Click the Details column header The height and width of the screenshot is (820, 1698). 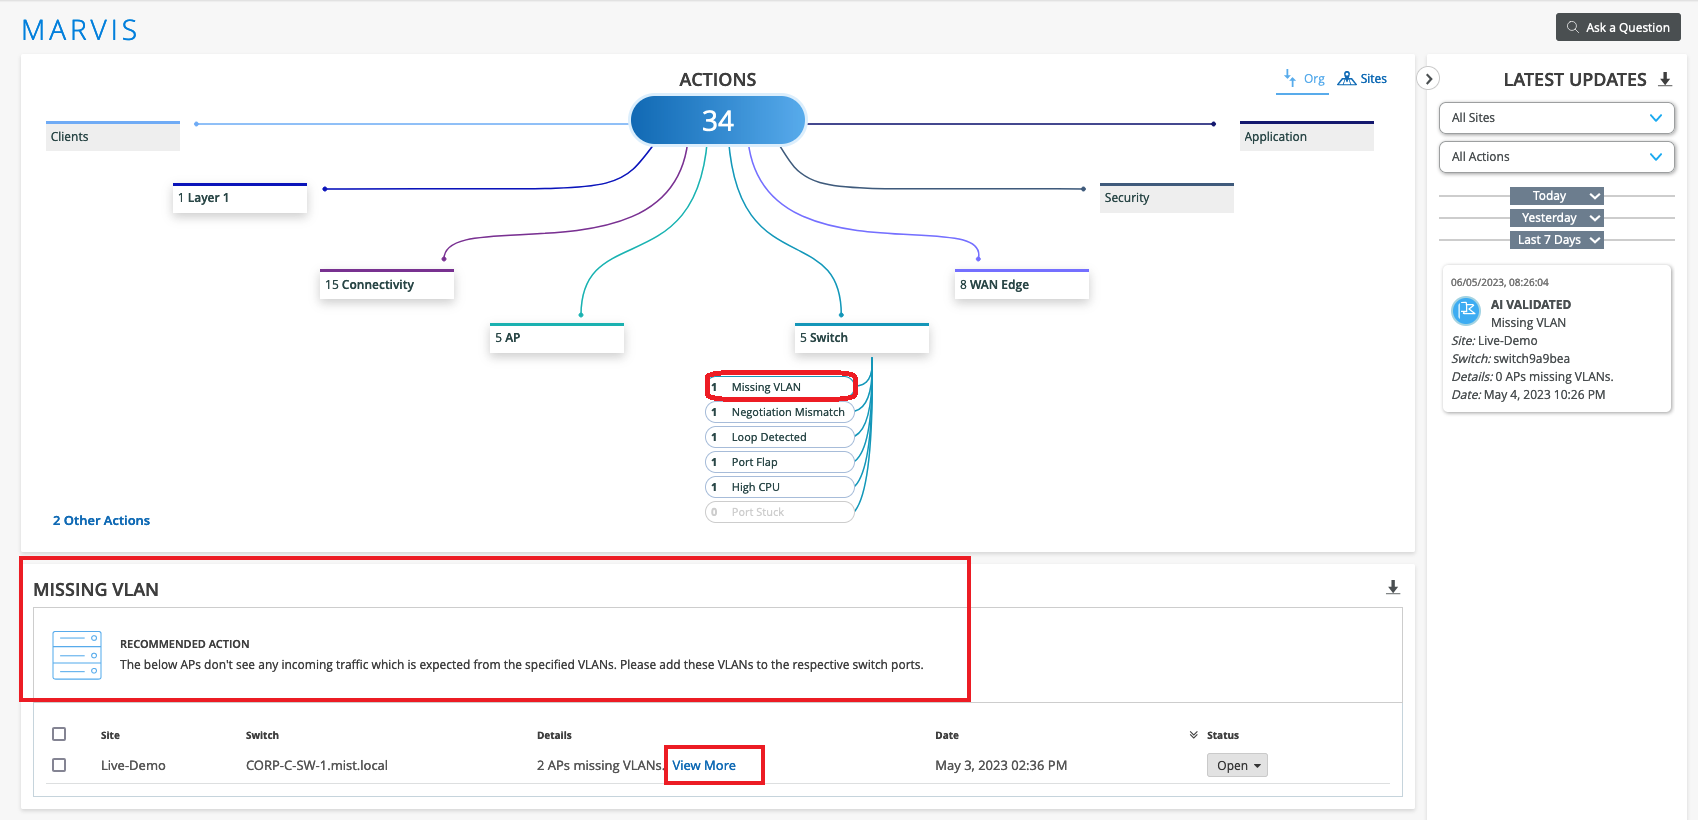coord(554,735)
